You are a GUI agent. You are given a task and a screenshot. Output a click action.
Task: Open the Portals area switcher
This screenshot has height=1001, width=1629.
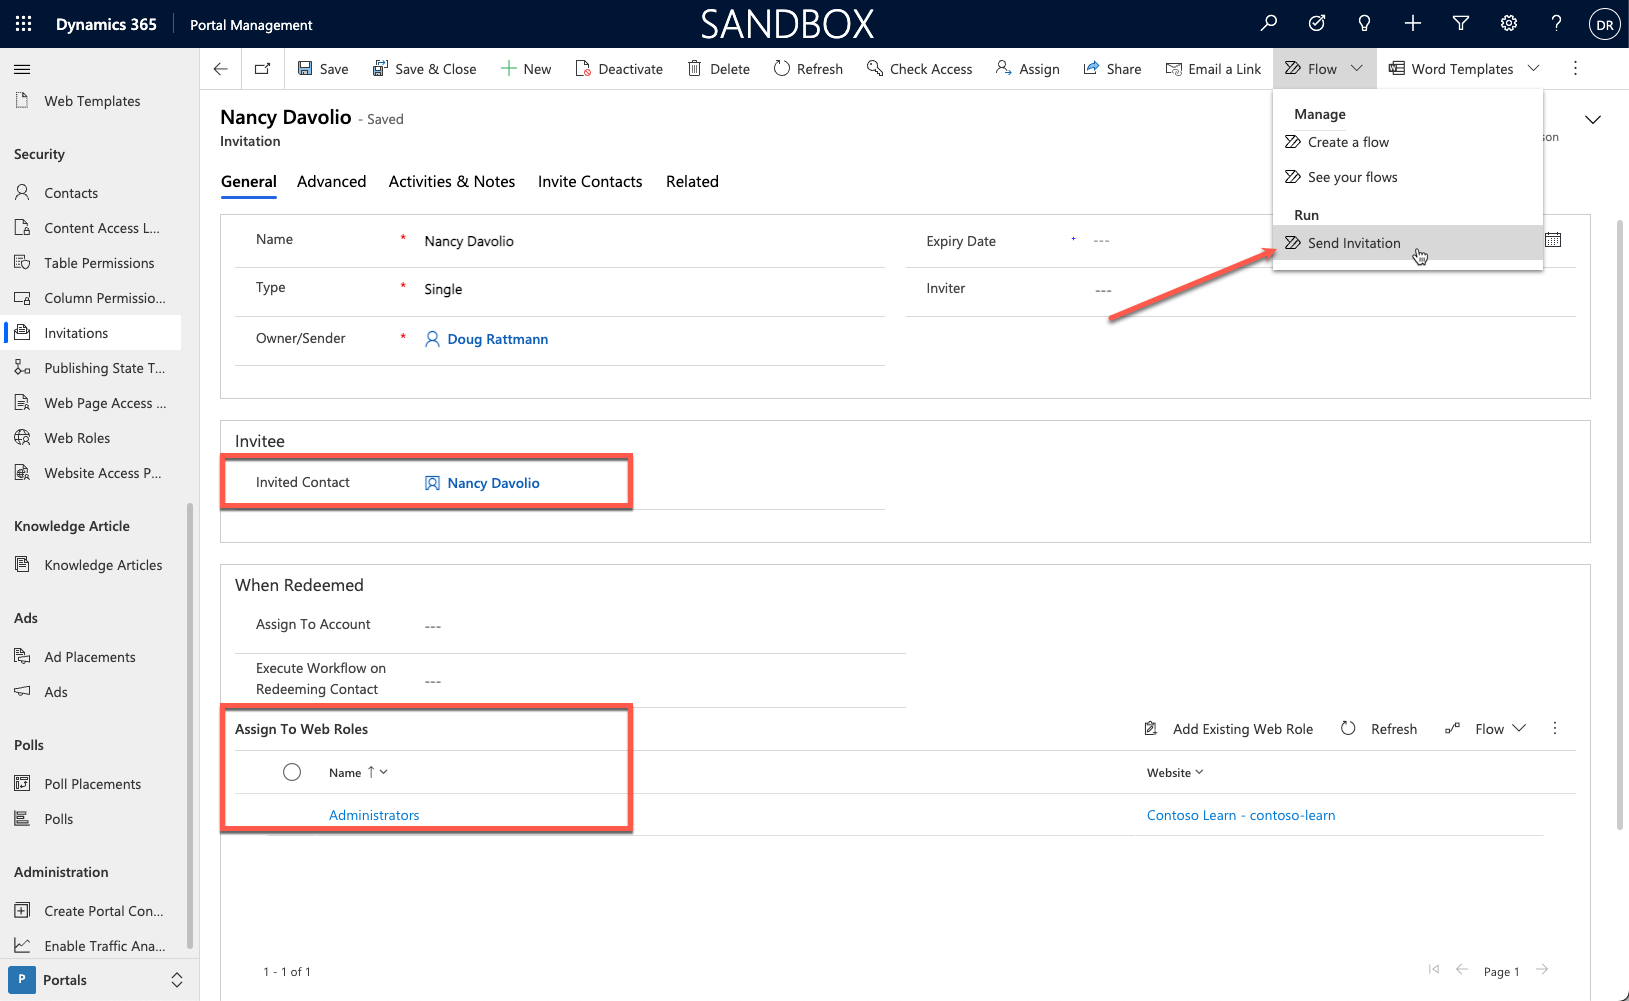[99, 980]
